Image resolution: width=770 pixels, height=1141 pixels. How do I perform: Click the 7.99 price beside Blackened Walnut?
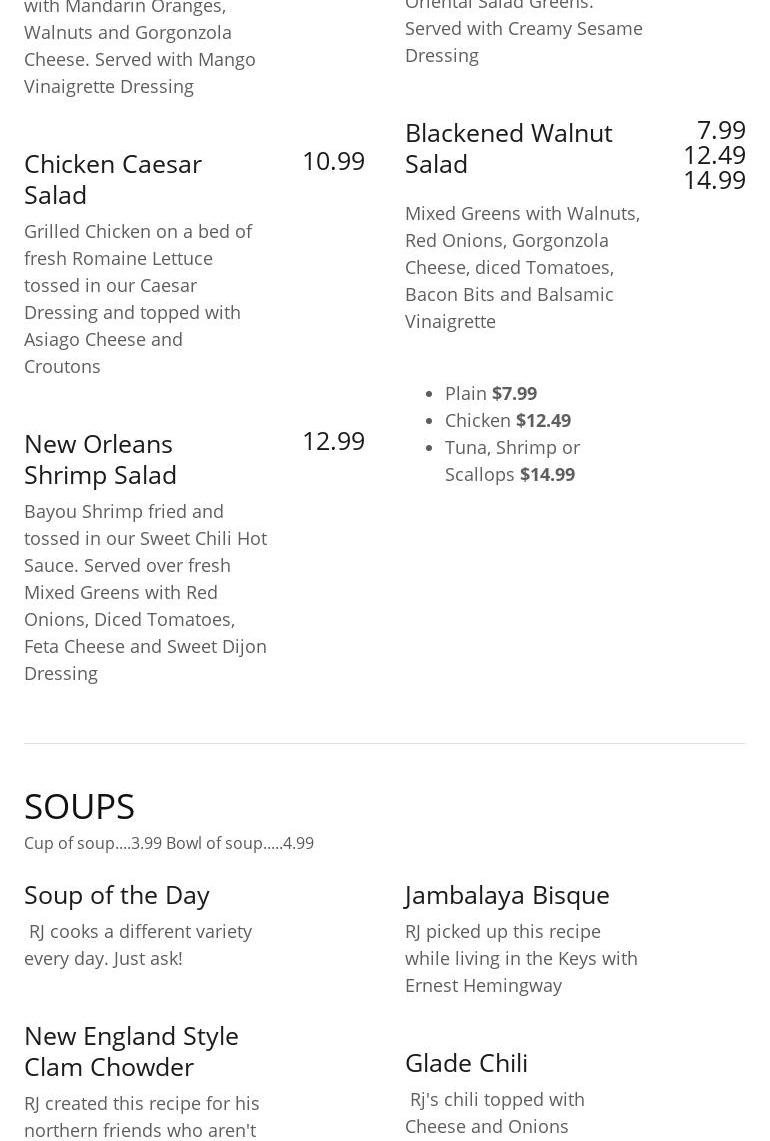[721, 130]
